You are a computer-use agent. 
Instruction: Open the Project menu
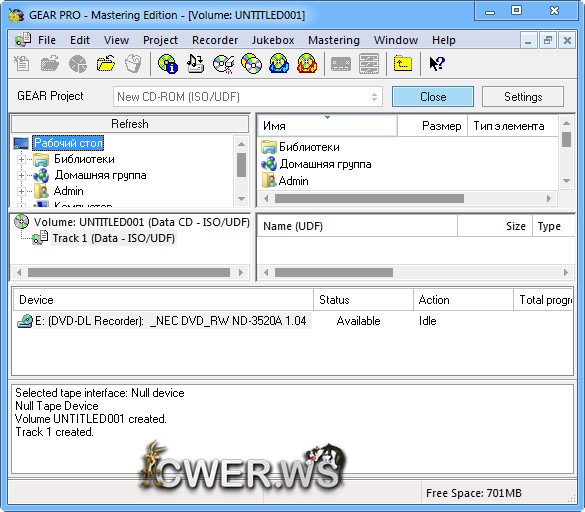click(x=160, y=40)
